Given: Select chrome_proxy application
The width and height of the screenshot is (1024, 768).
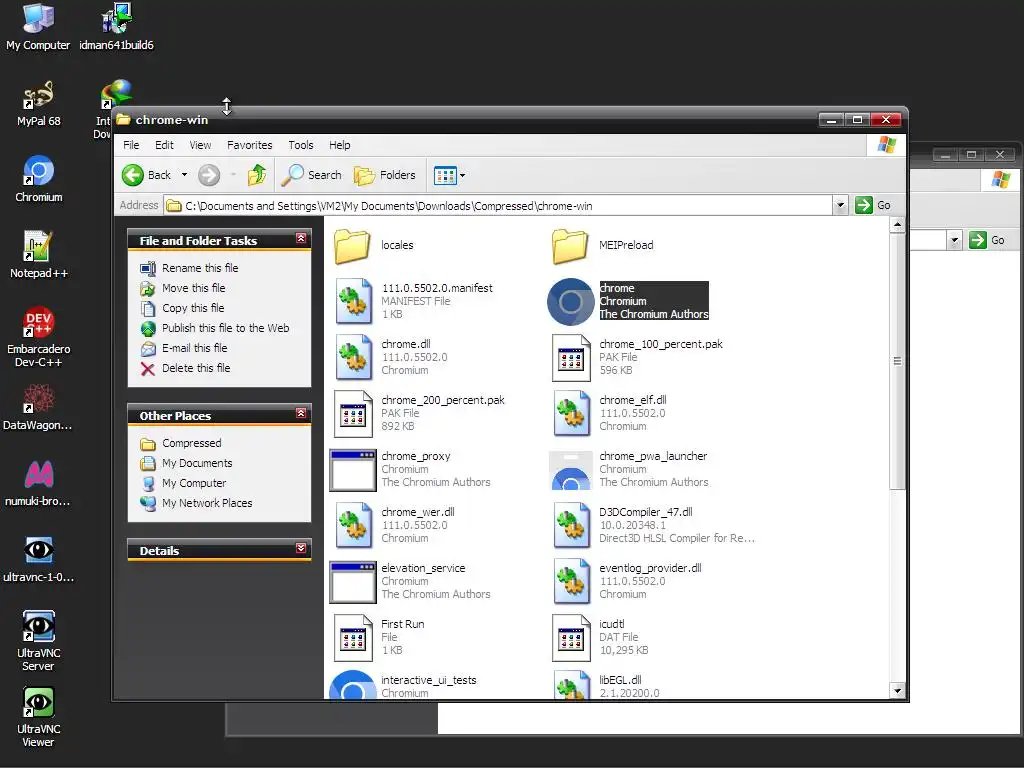Looking at the screenshot, I should 410,470.
